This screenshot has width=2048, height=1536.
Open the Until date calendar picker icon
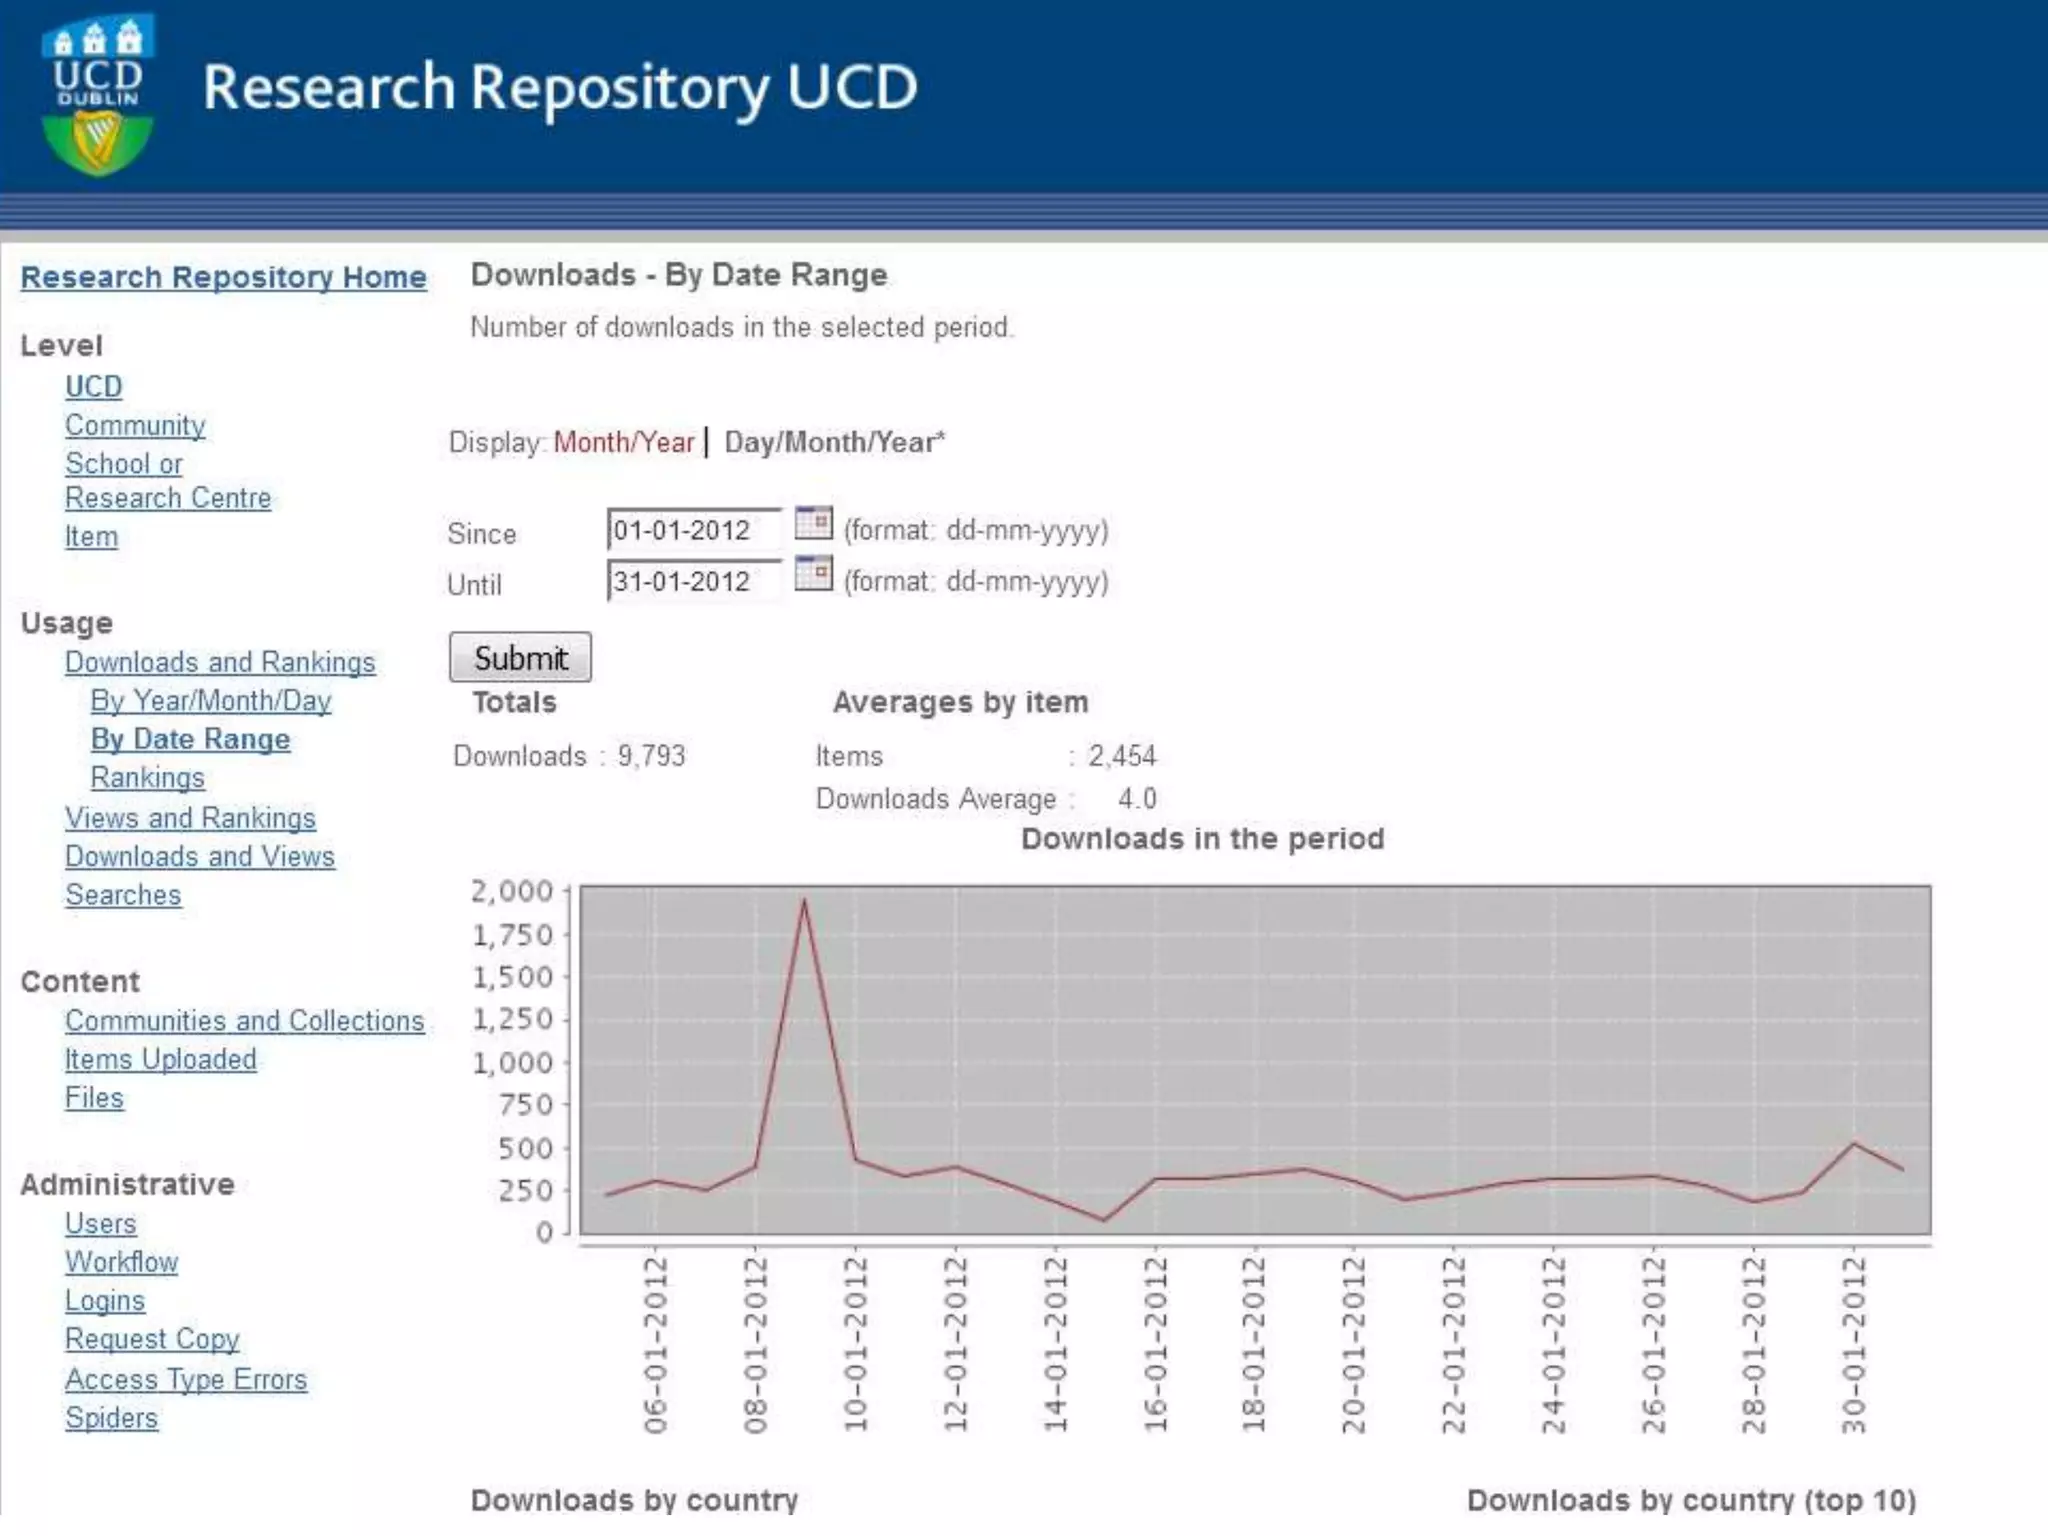click(813, 574)
